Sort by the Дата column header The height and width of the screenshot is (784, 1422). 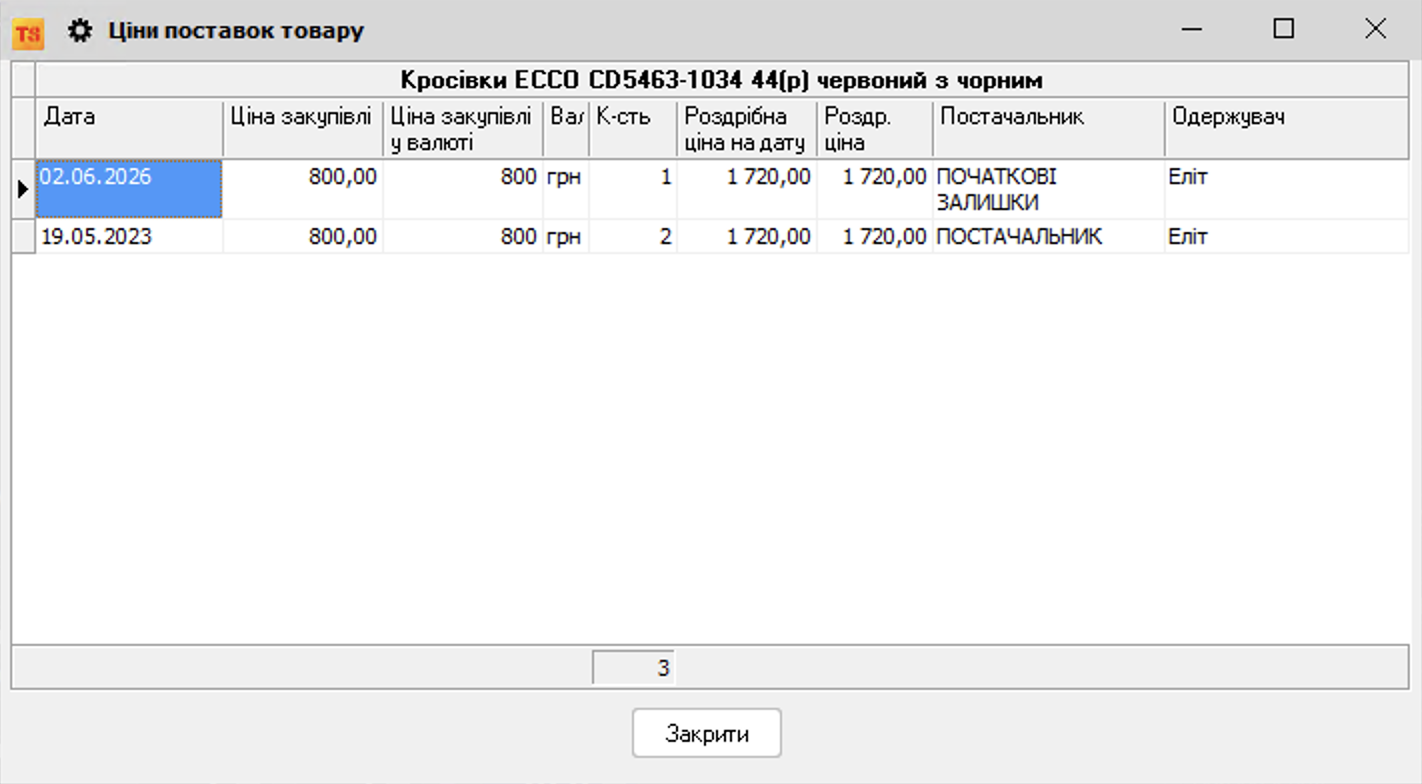(129, 127)
